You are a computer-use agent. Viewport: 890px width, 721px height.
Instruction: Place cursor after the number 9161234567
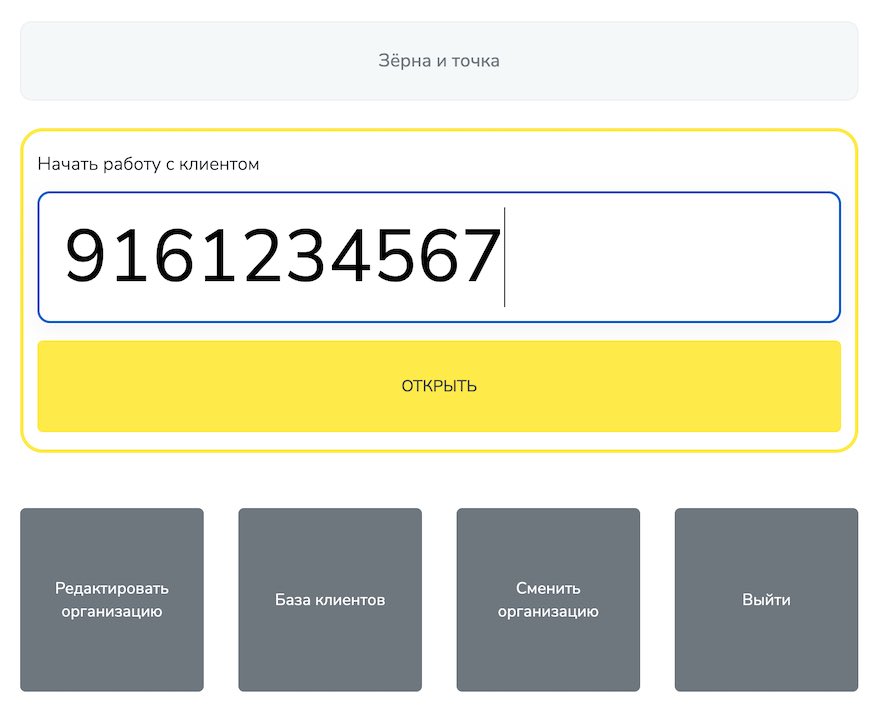504,257
